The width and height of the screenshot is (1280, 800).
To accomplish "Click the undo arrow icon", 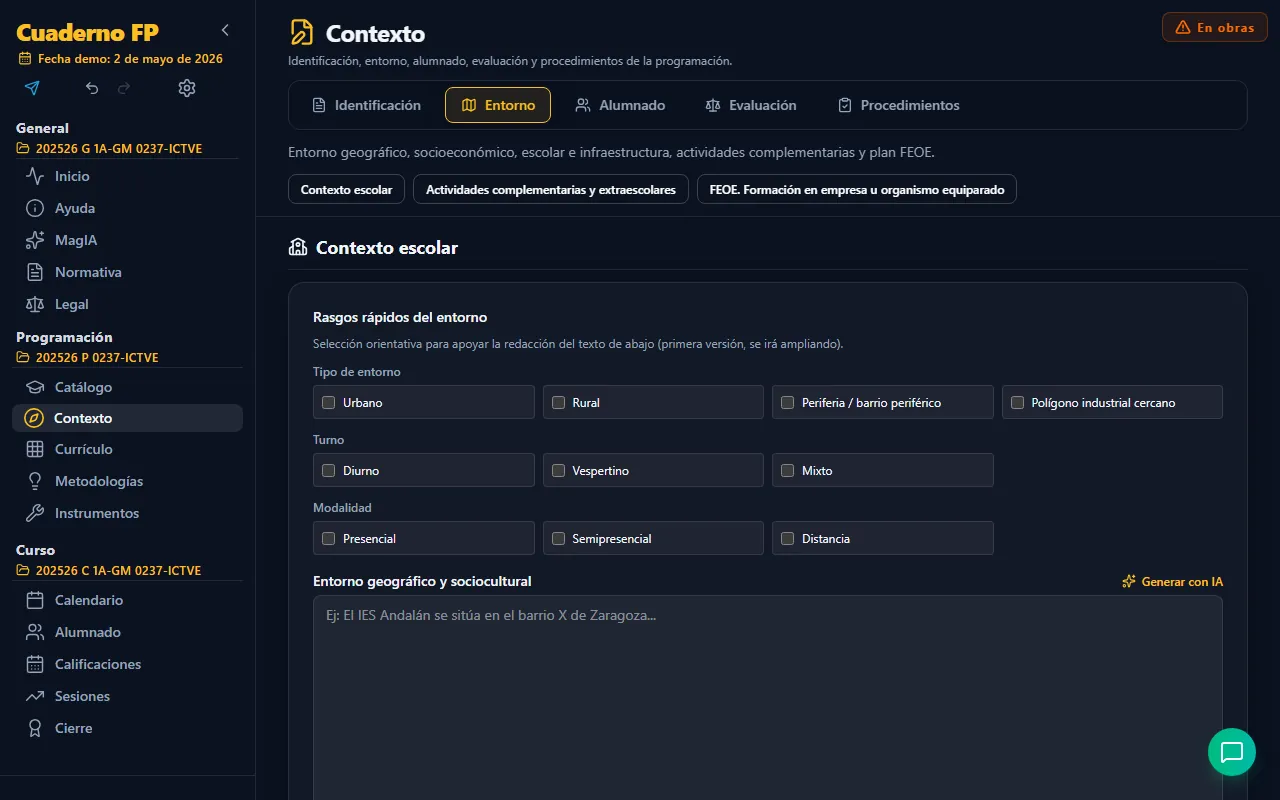I will click(92, 88).
